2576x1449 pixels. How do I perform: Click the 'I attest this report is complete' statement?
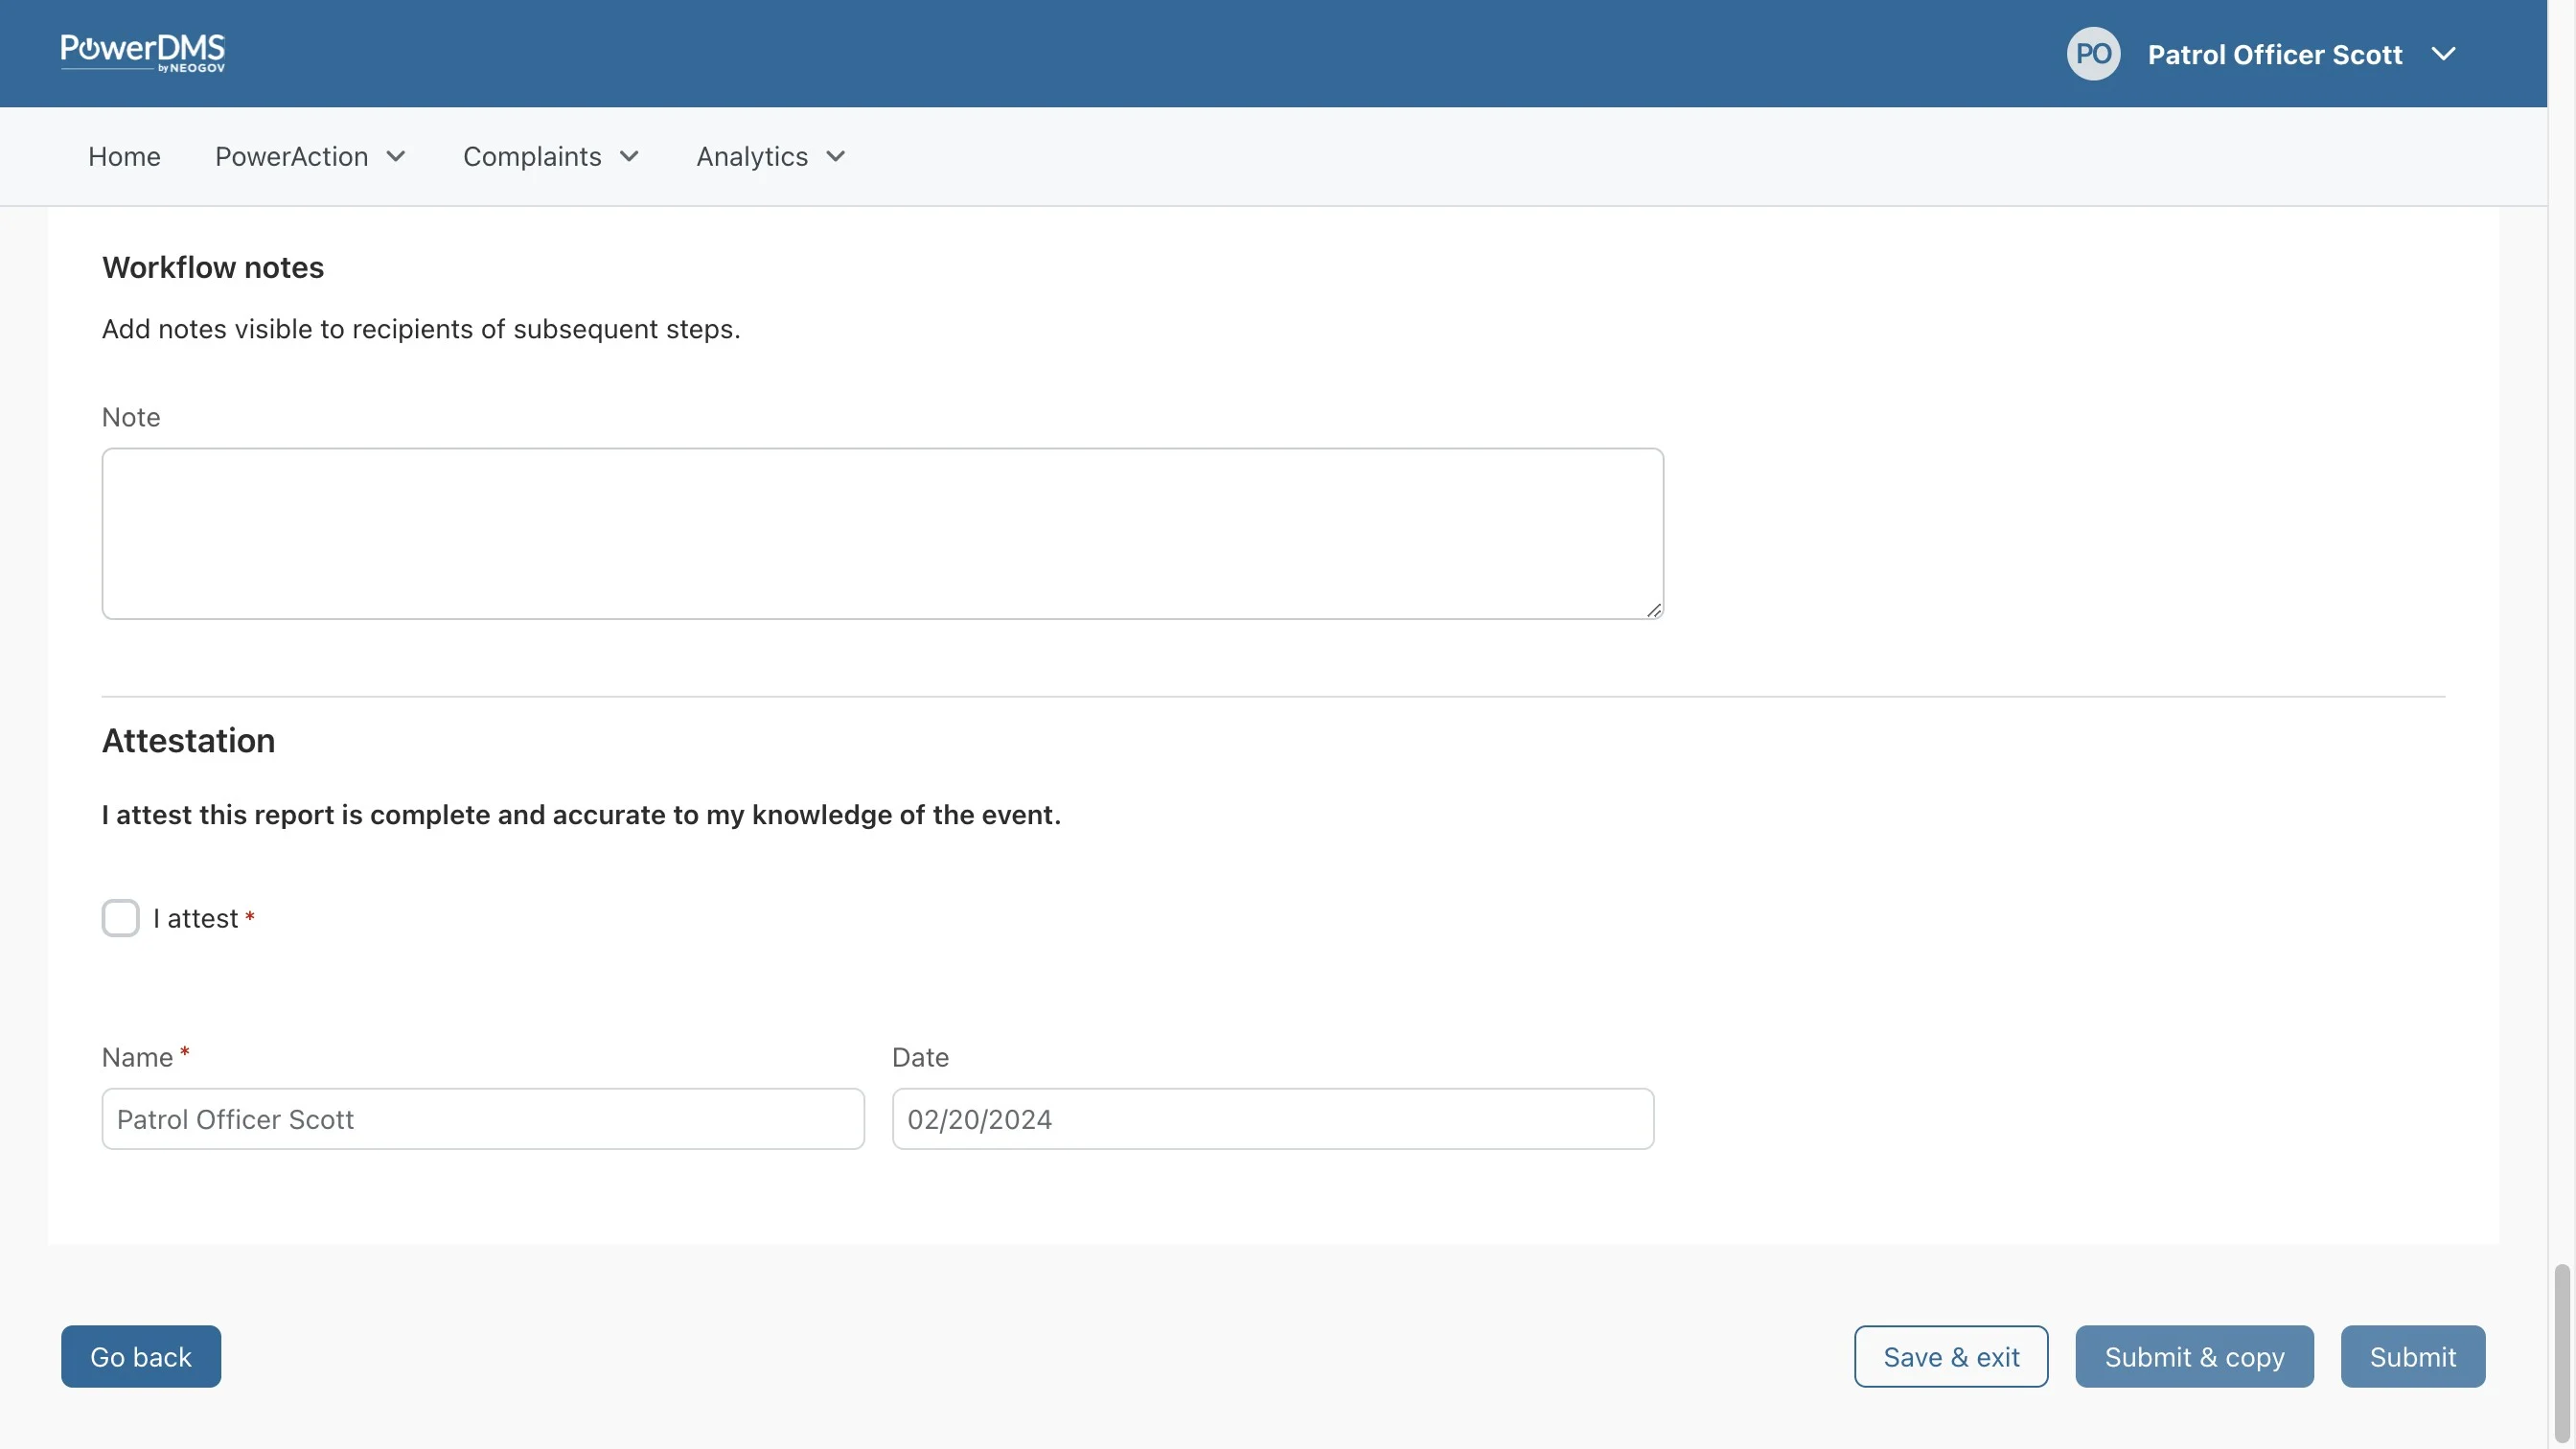(x=581, y=815)
